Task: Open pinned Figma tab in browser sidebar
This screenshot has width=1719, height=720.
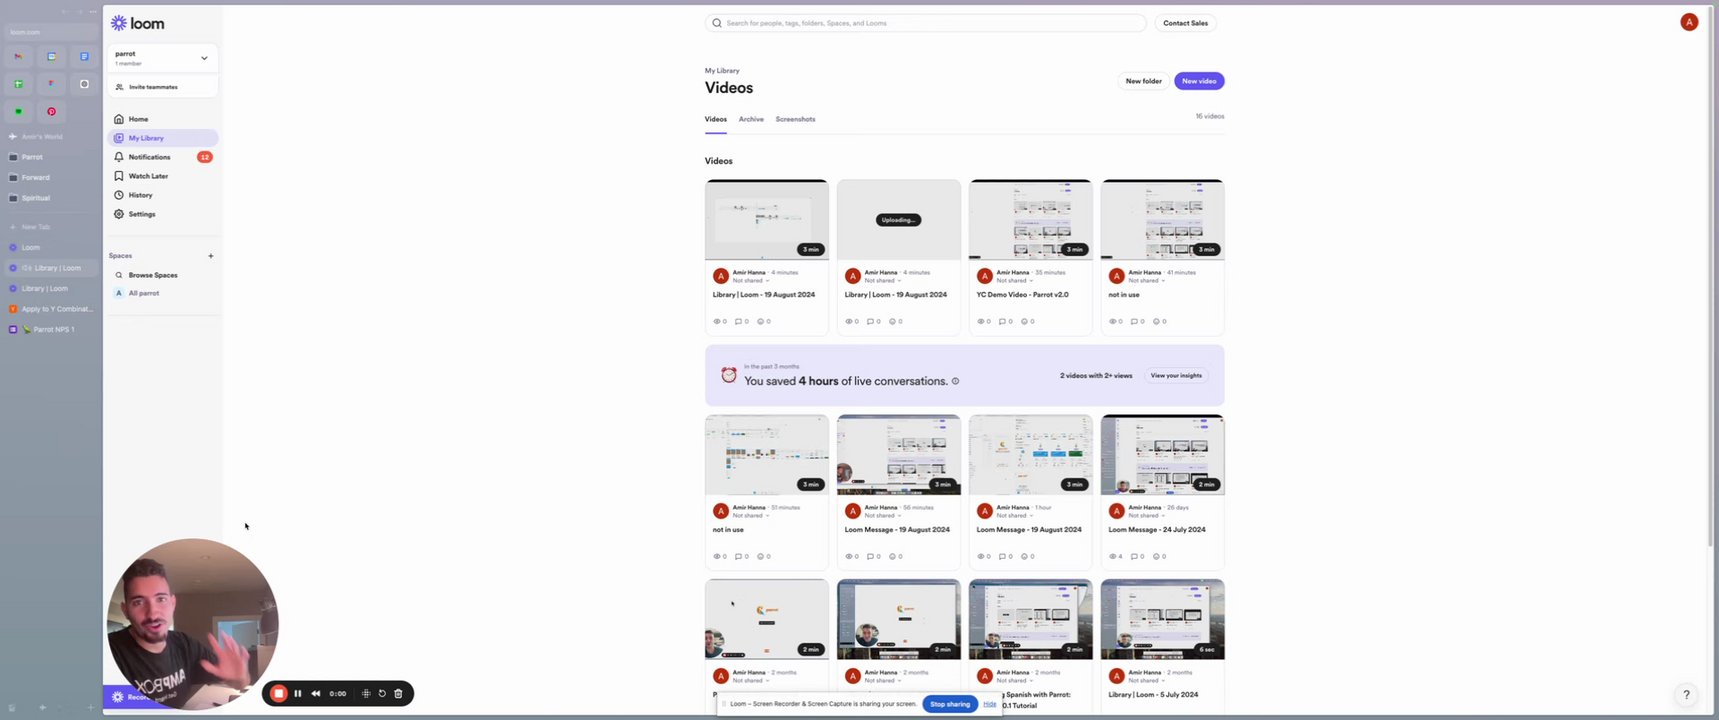Action: 51,84
